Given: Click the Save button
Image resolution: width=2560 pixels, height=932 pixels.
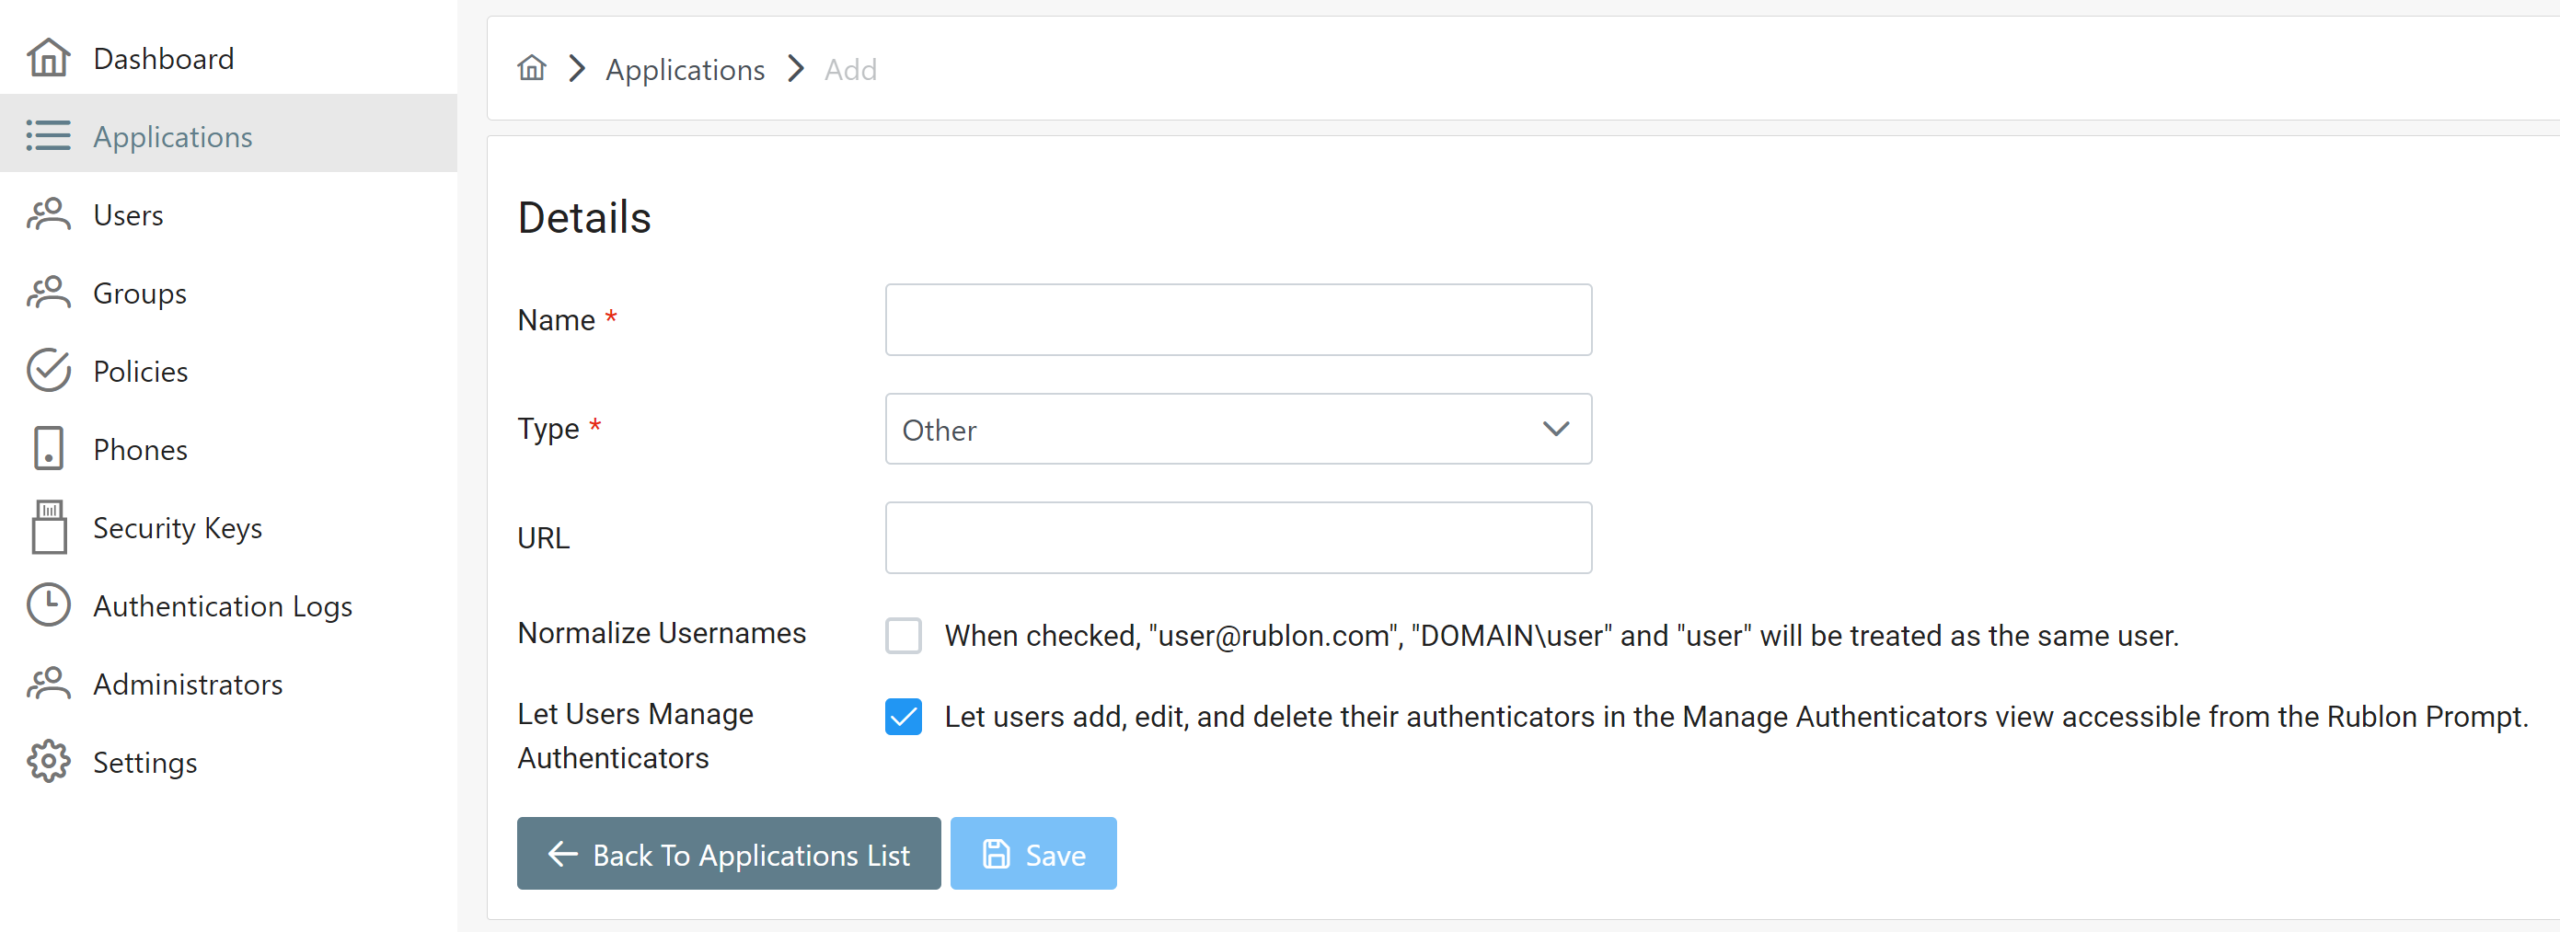Looking at the screenshot, I should 1033,854.
